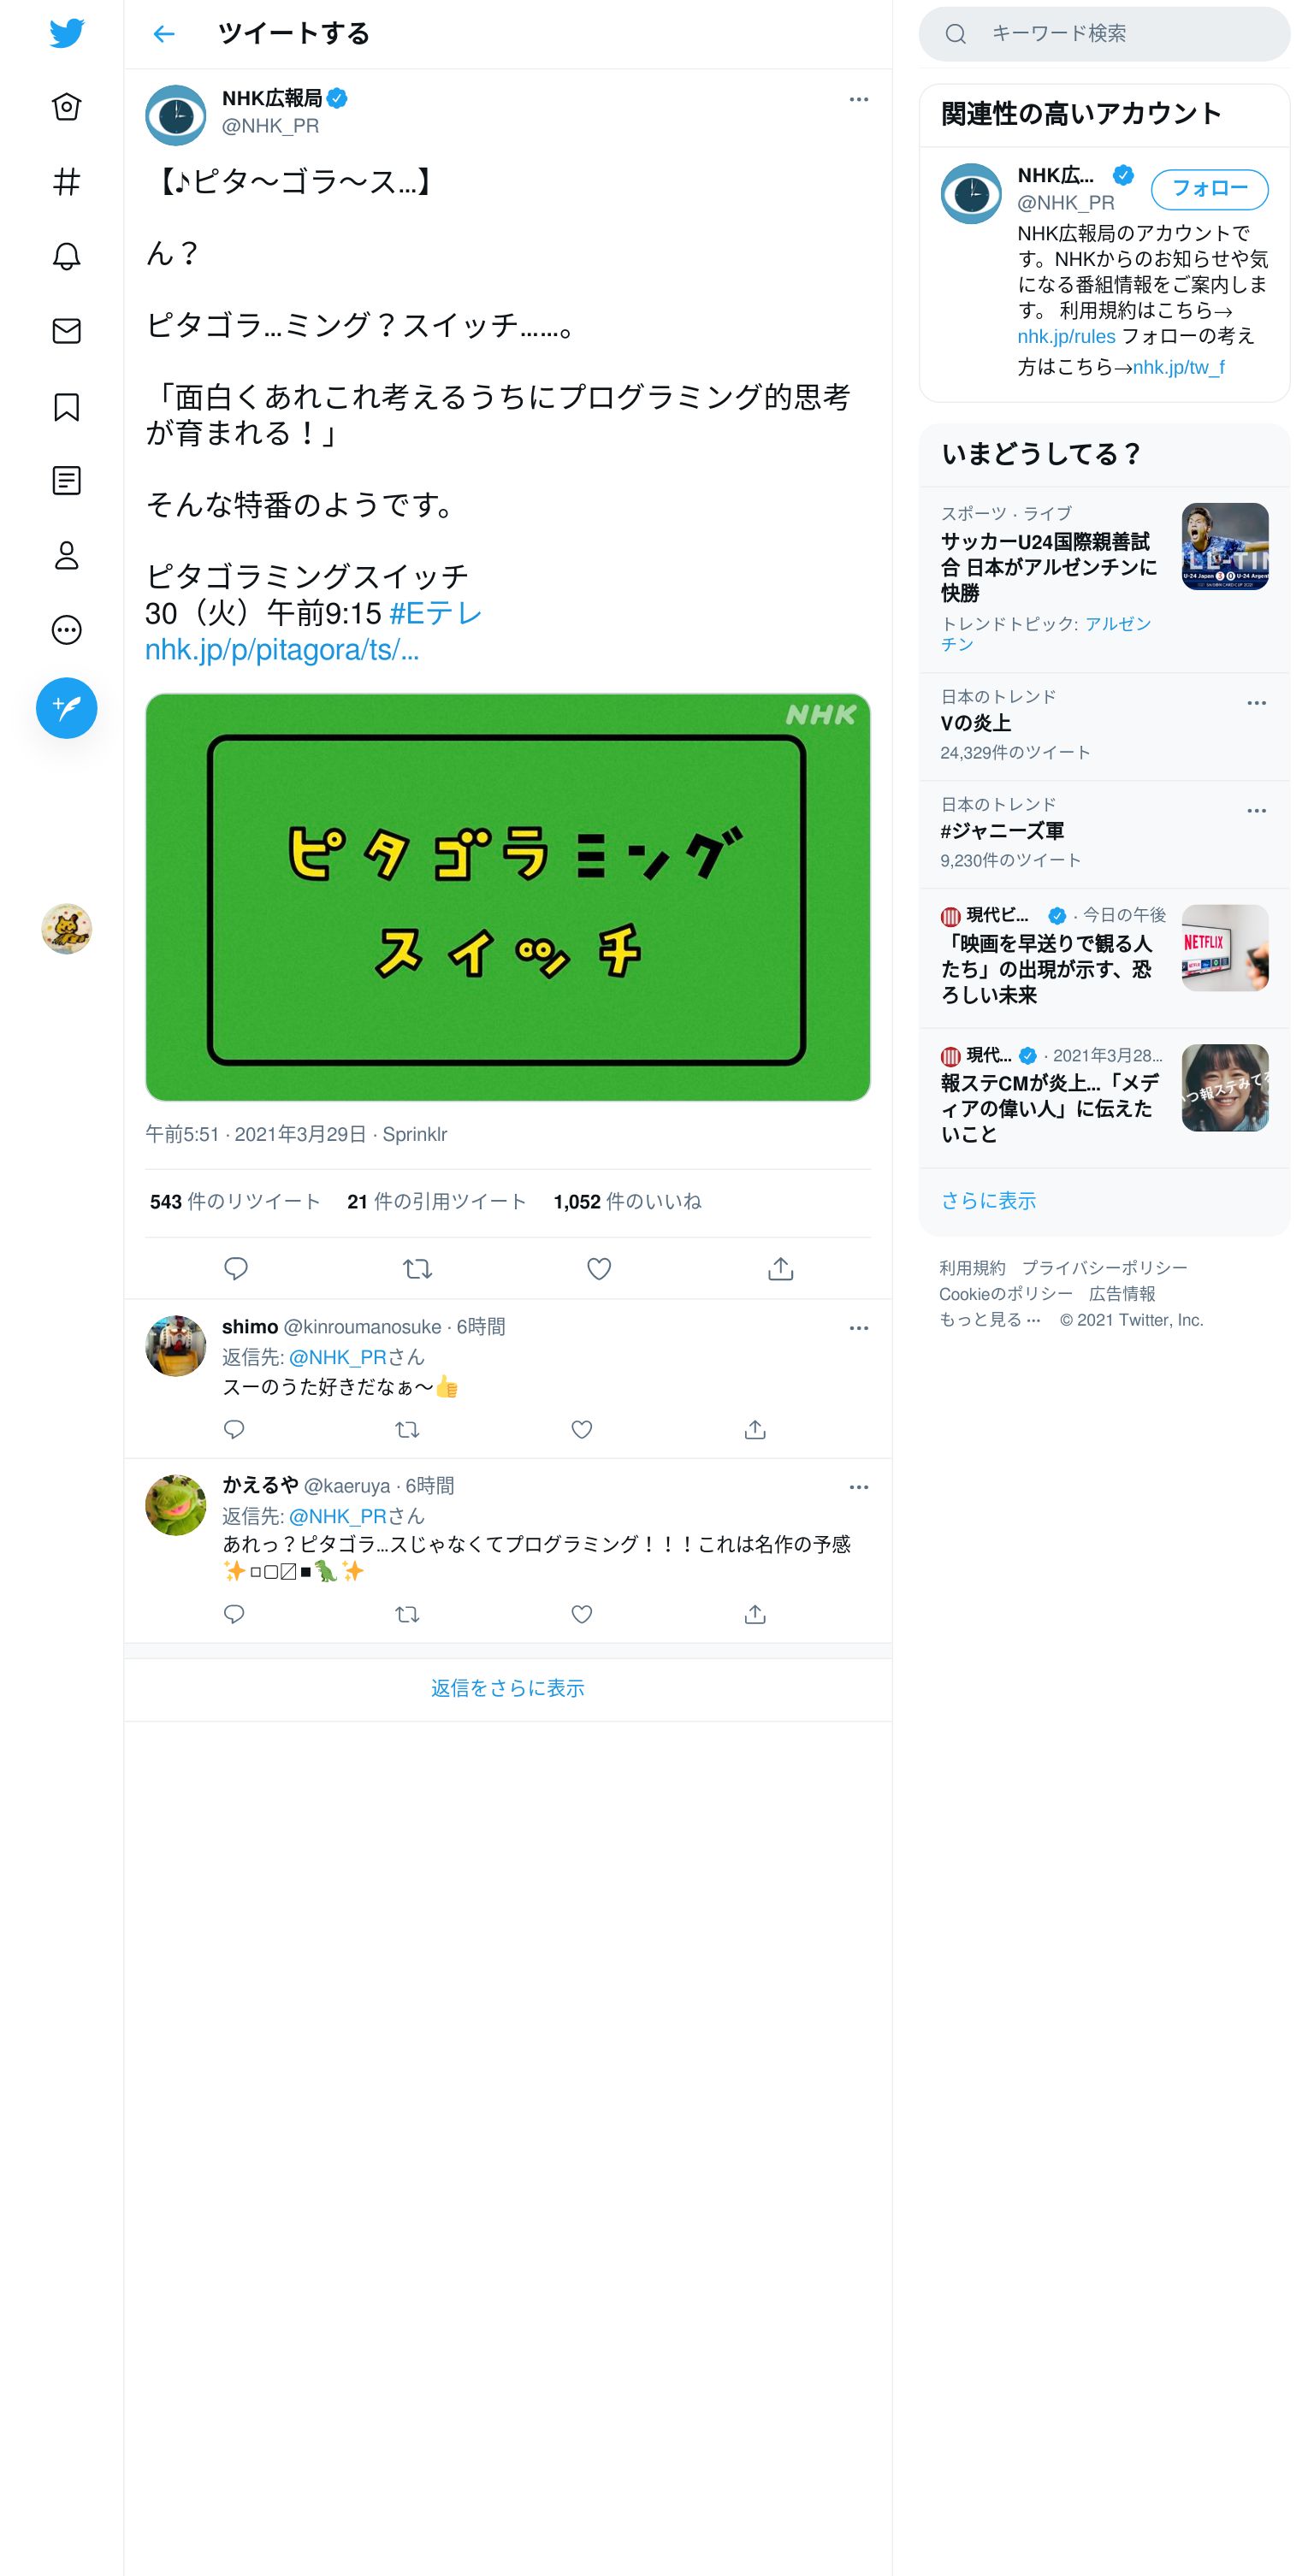View the 543 件のリツイート list
This screenshot has height=2576, width=1314.
(235, 1201)
